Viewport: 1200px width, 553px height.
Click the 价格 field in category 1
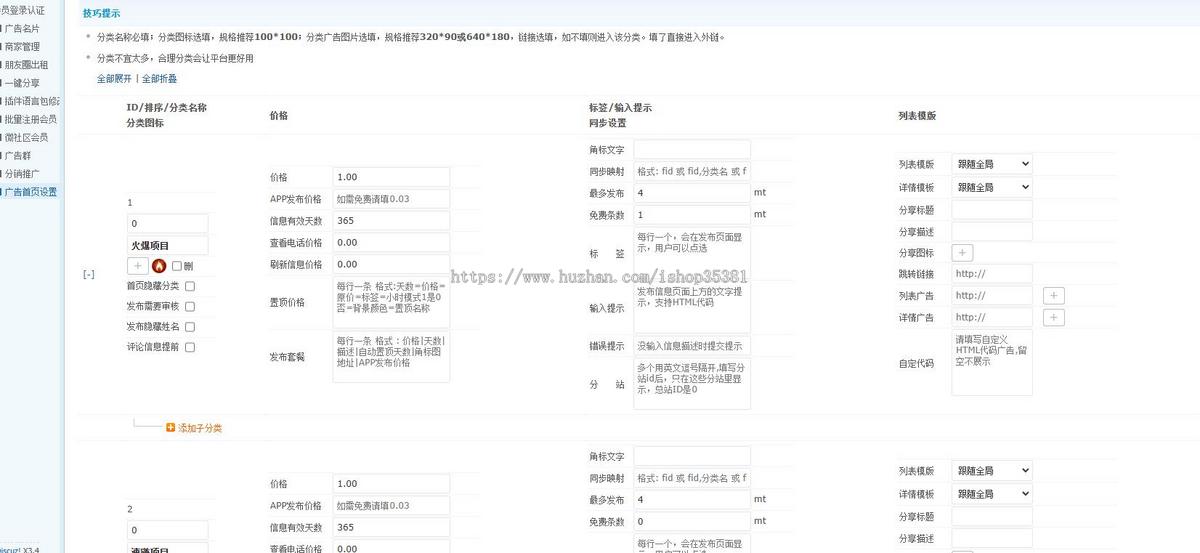391,177
